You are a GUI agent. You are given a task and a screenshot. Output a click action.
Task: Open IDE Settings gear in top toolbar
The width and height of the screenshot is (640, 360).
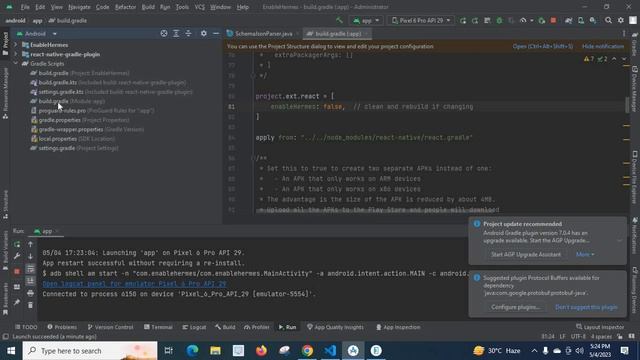tap(620, 20)
